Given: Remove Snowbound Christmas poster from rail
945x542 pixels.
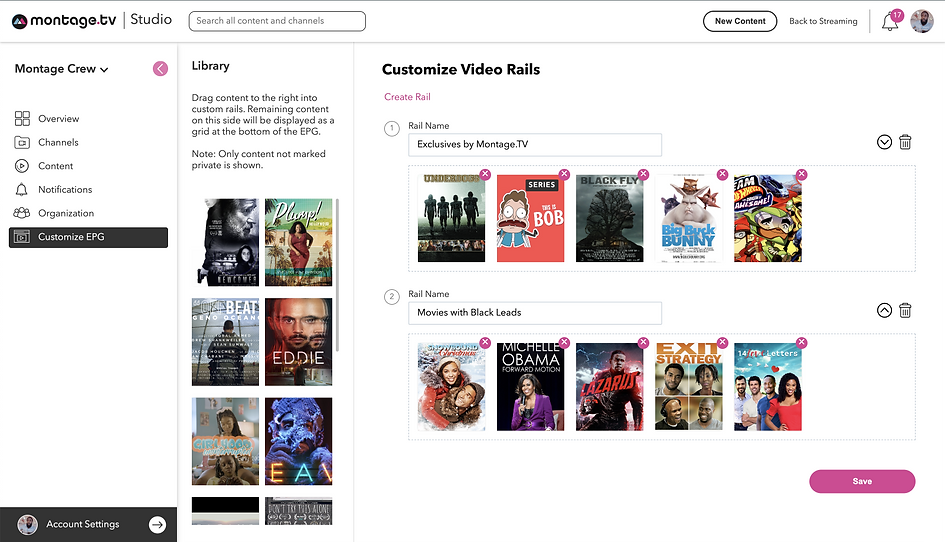Looking at the screenshot, I should click(x=485, y=342).
